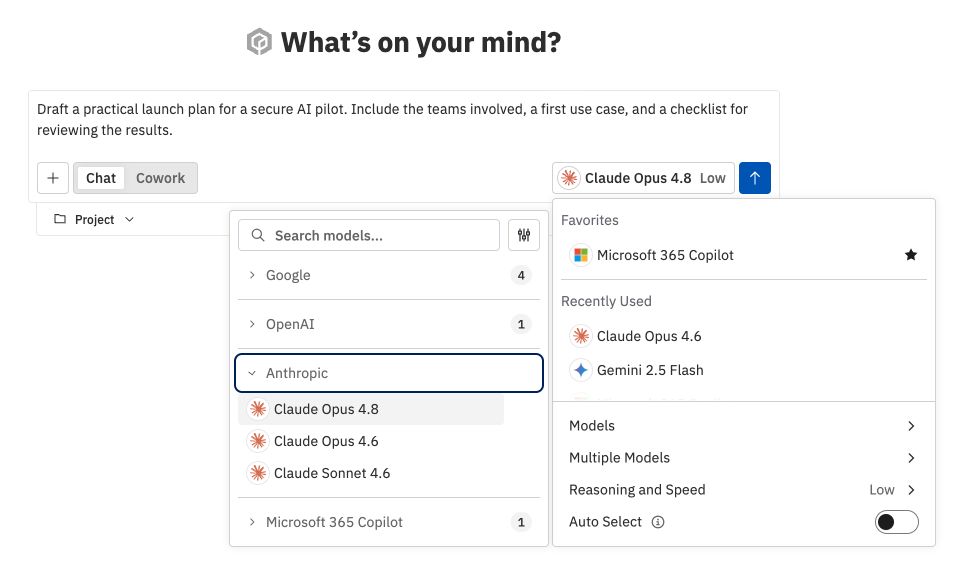Click the Low value beside Reasoning and Speed
This screenshot has width=970, height=562.
pyautogui.click(x=882, y=490)
